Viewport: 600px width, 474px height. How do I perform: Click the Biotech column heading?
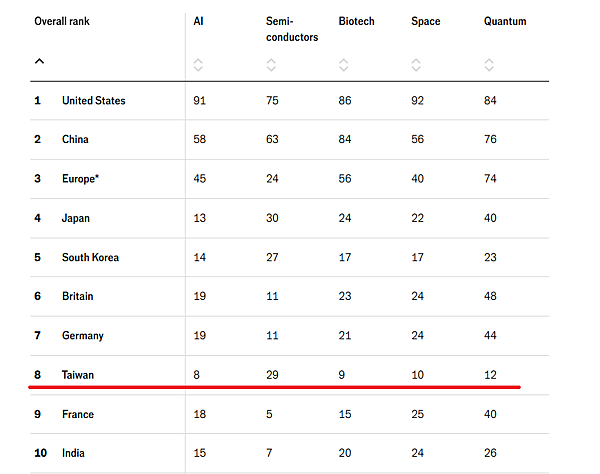[x=356, y=21]
